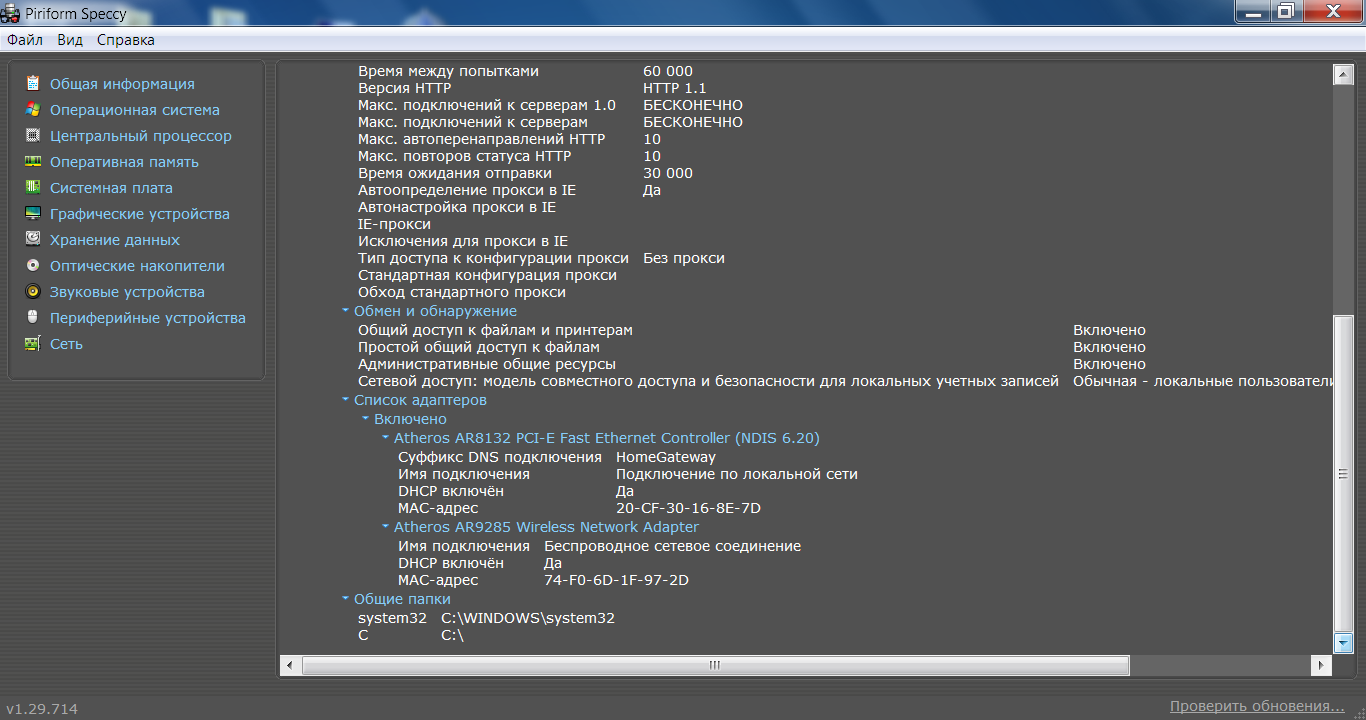Click the vertical scrollbar up arrow
The height and width of the screenshot is (720, 1366).
pos(1343,74)
